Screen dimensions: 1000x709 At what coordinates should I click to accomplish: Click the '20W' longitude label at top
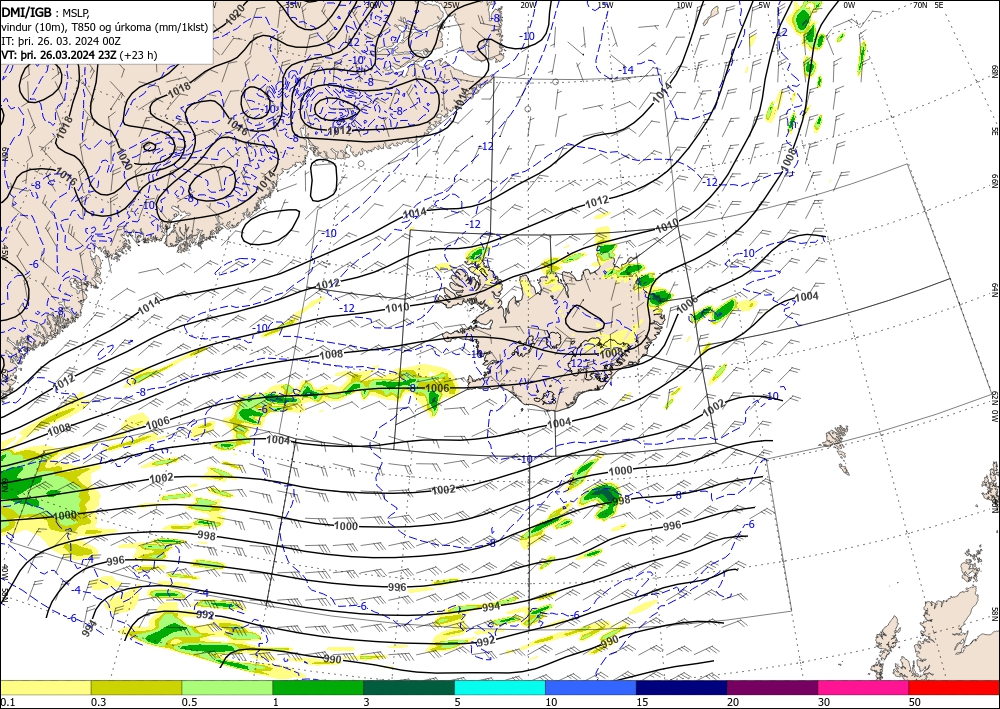pyautogui.click(x=527, y=5)
